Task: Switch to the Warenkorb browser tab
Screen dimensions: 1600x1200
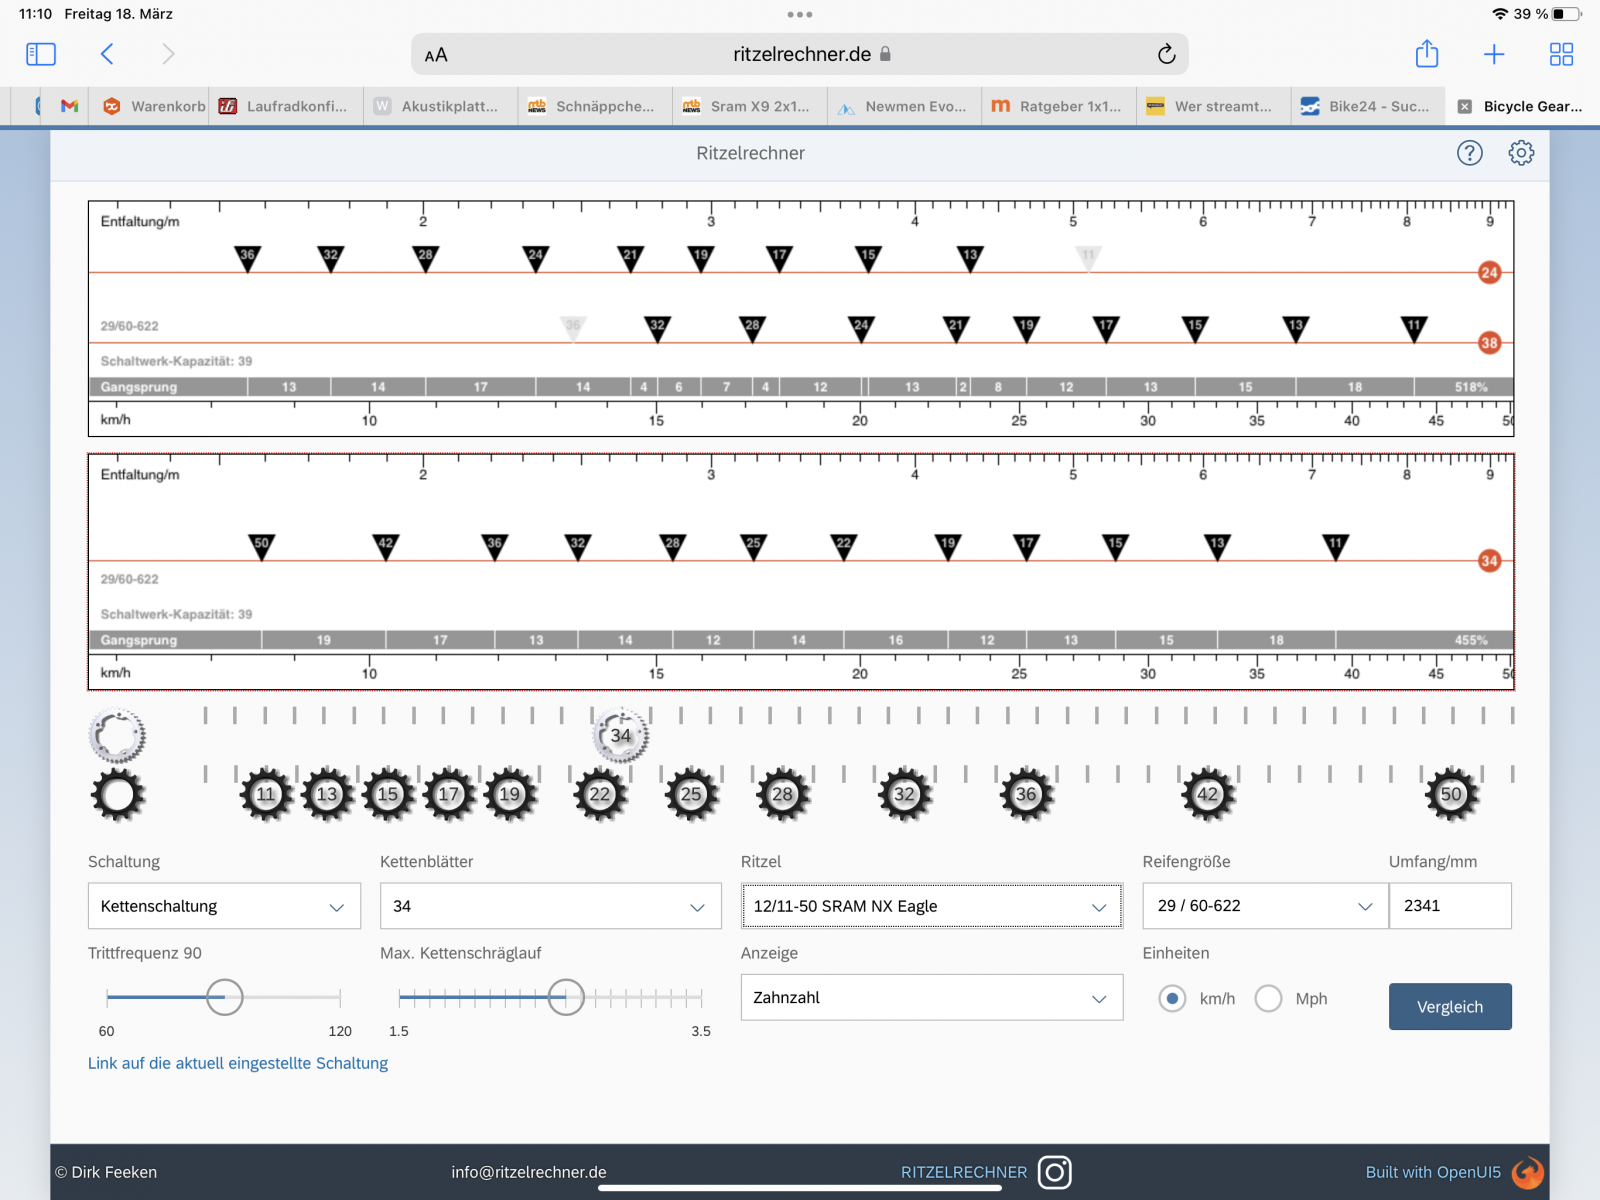Action: tap(155, 106)
